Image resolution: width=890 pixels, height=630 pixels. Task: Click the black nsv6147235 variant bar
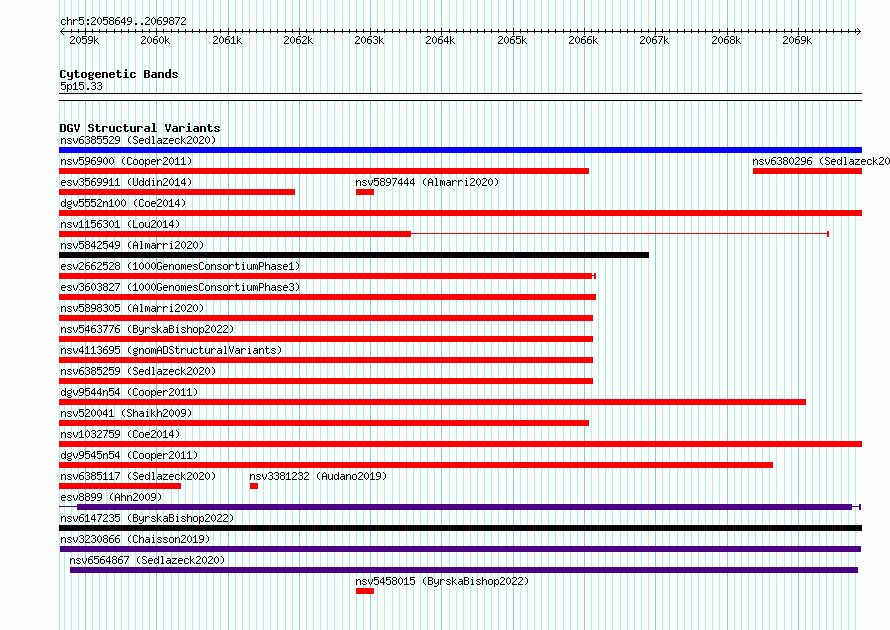click(460, 528)
